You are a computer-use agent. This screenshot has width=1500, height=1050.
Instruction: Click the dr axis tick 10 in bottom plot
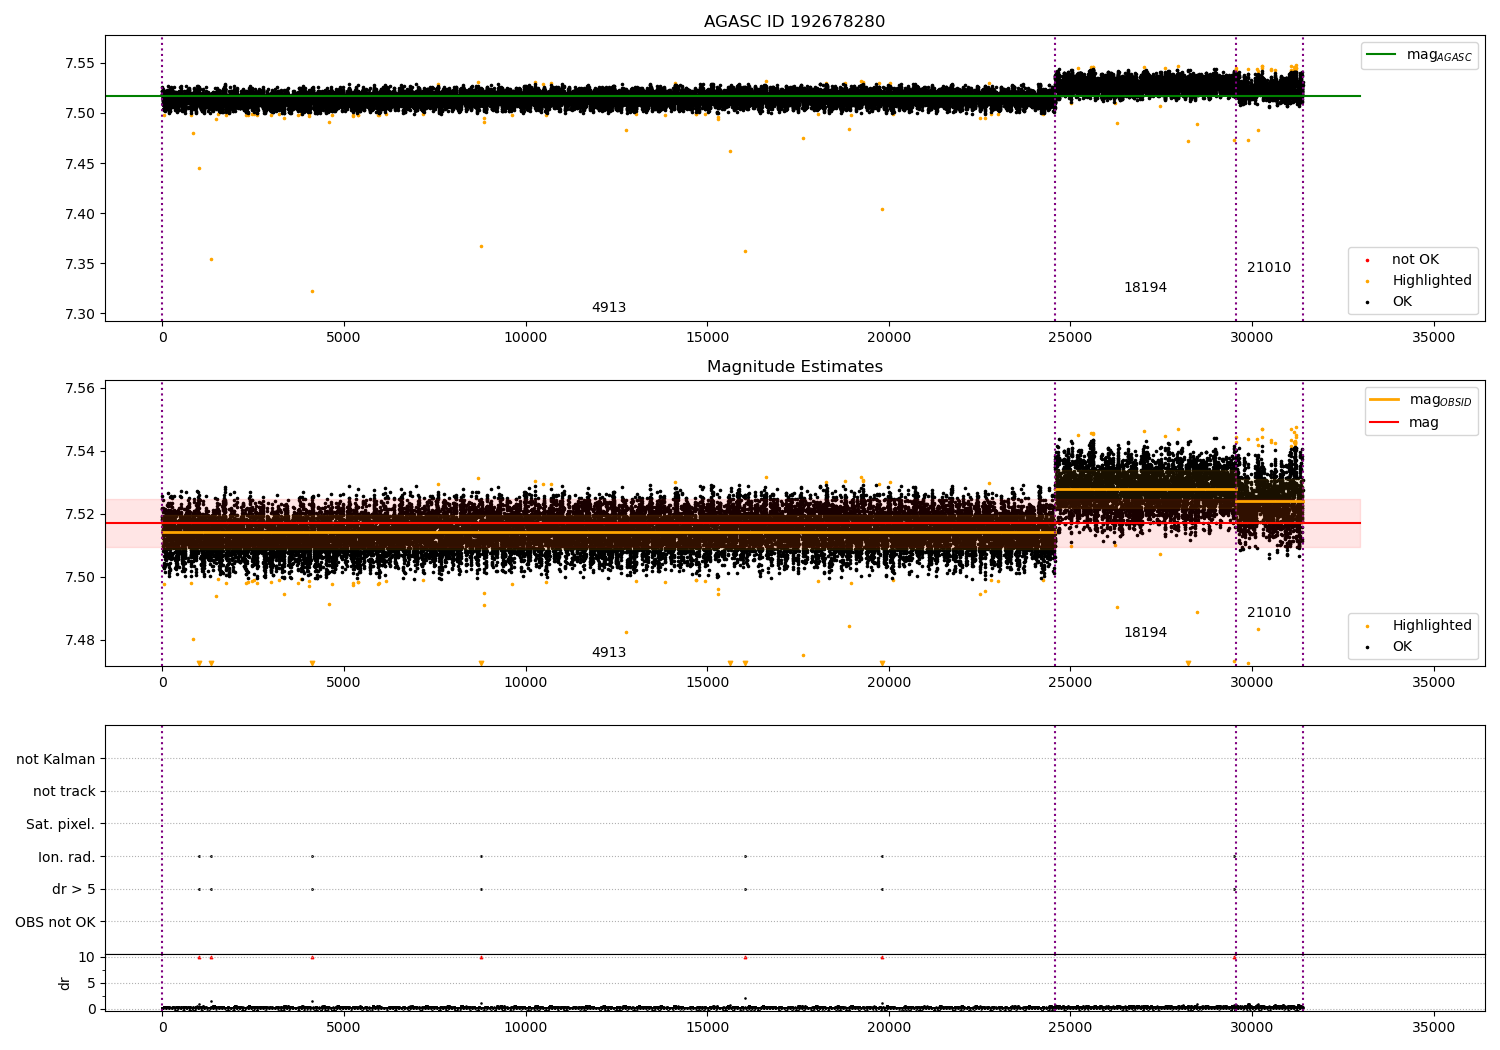pos(87,958)
